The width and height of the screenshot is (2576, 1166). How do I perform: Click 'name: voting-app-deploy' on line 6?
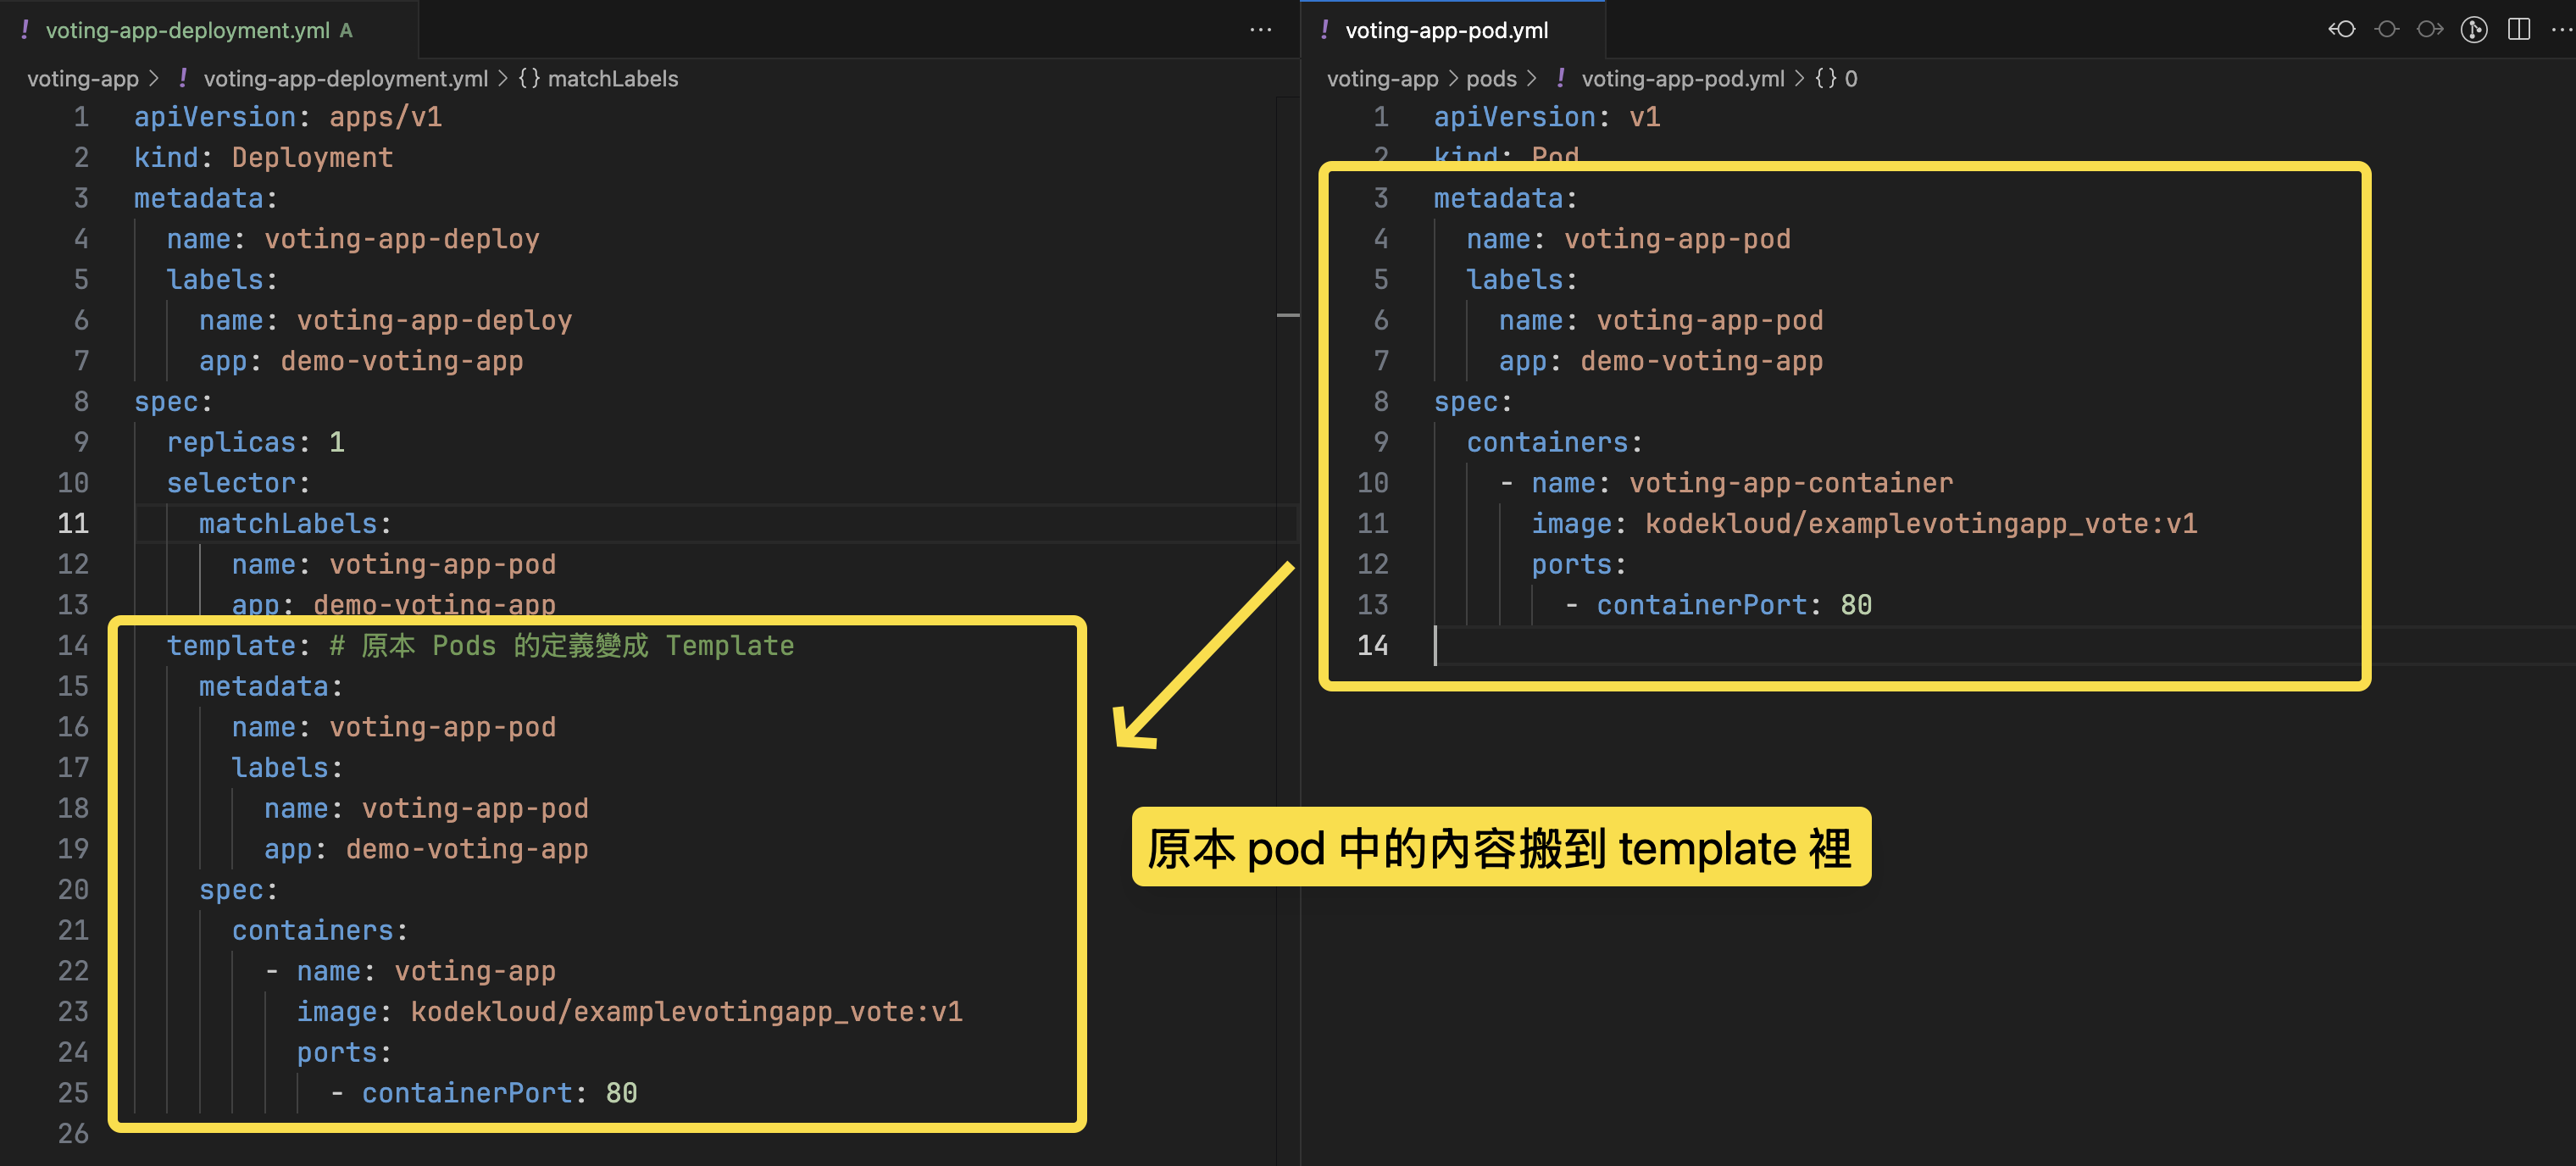coord(386,320)
